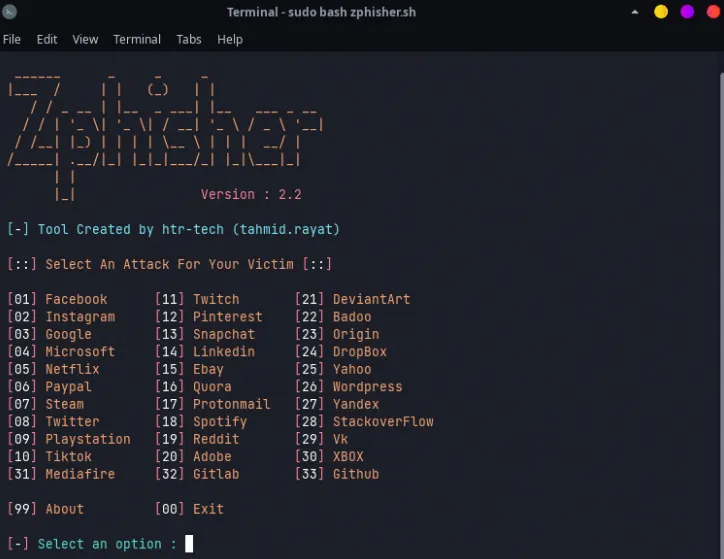Click the '[23] Origin' entry
This screenshot has width=724, height=559.
[337, 334]
